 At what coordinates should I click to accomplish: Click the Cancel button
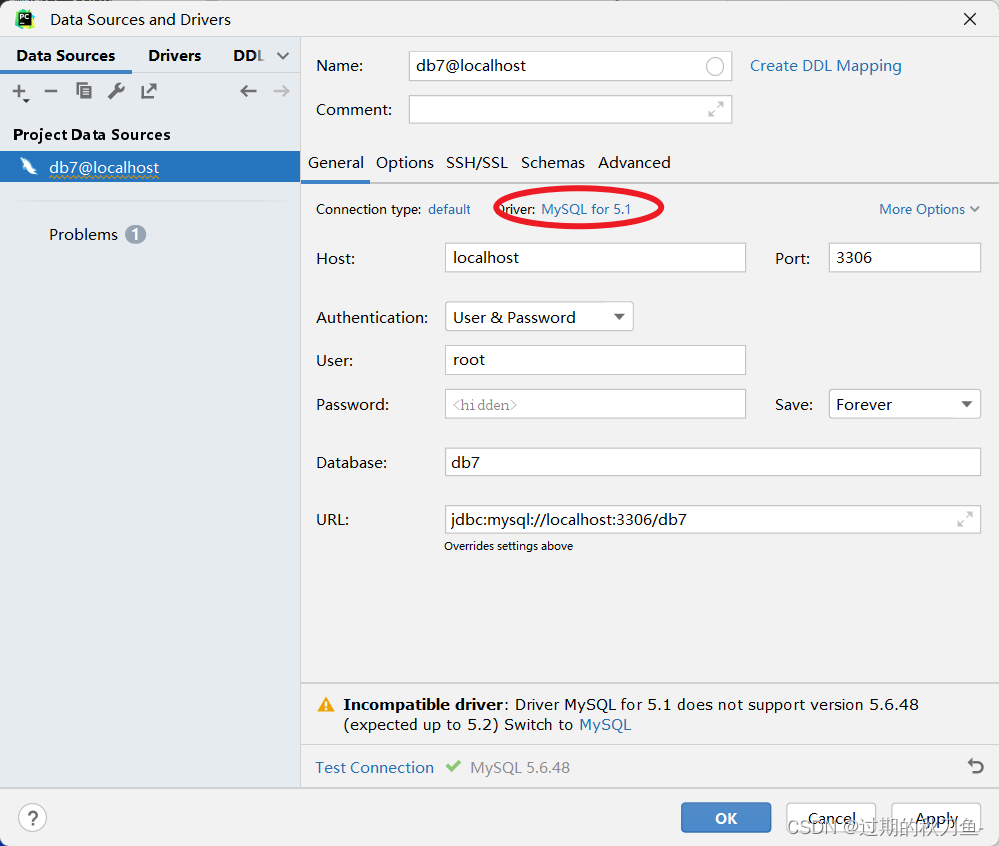tap(831, 817)
